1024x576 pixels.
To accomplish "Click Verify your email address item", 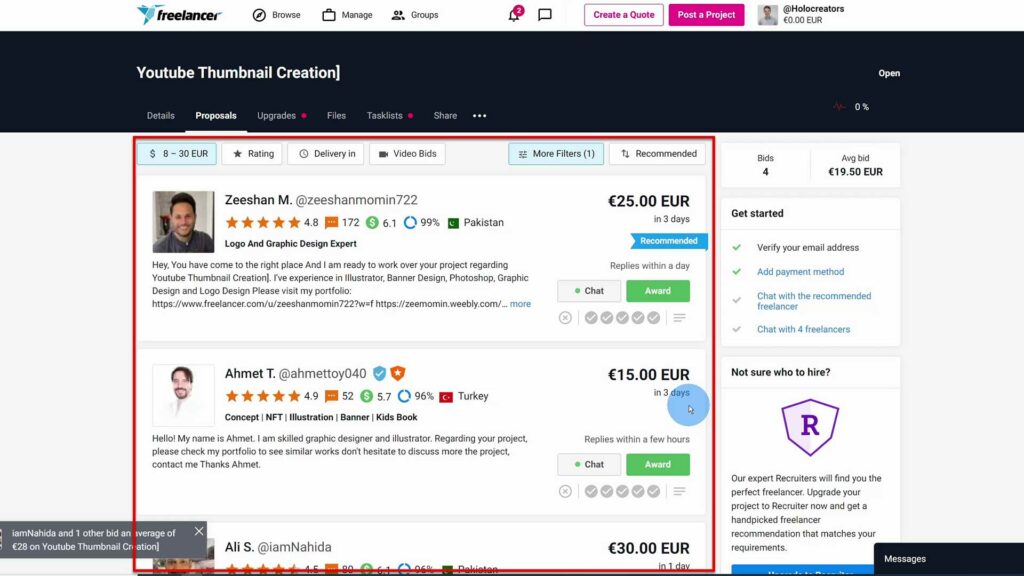I will (x=808, y=248).
